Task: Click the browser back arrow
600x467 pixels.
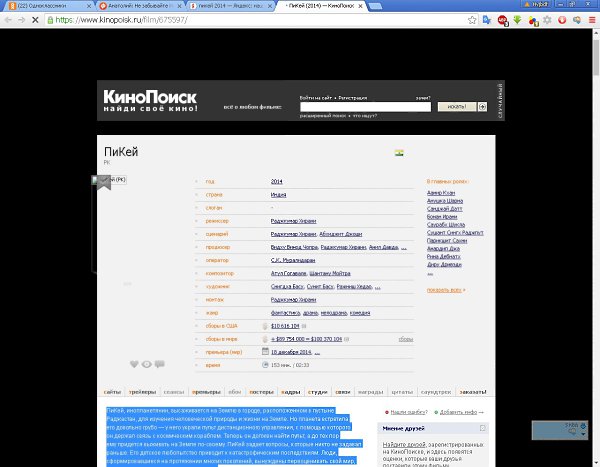Action: pos(9,19)
